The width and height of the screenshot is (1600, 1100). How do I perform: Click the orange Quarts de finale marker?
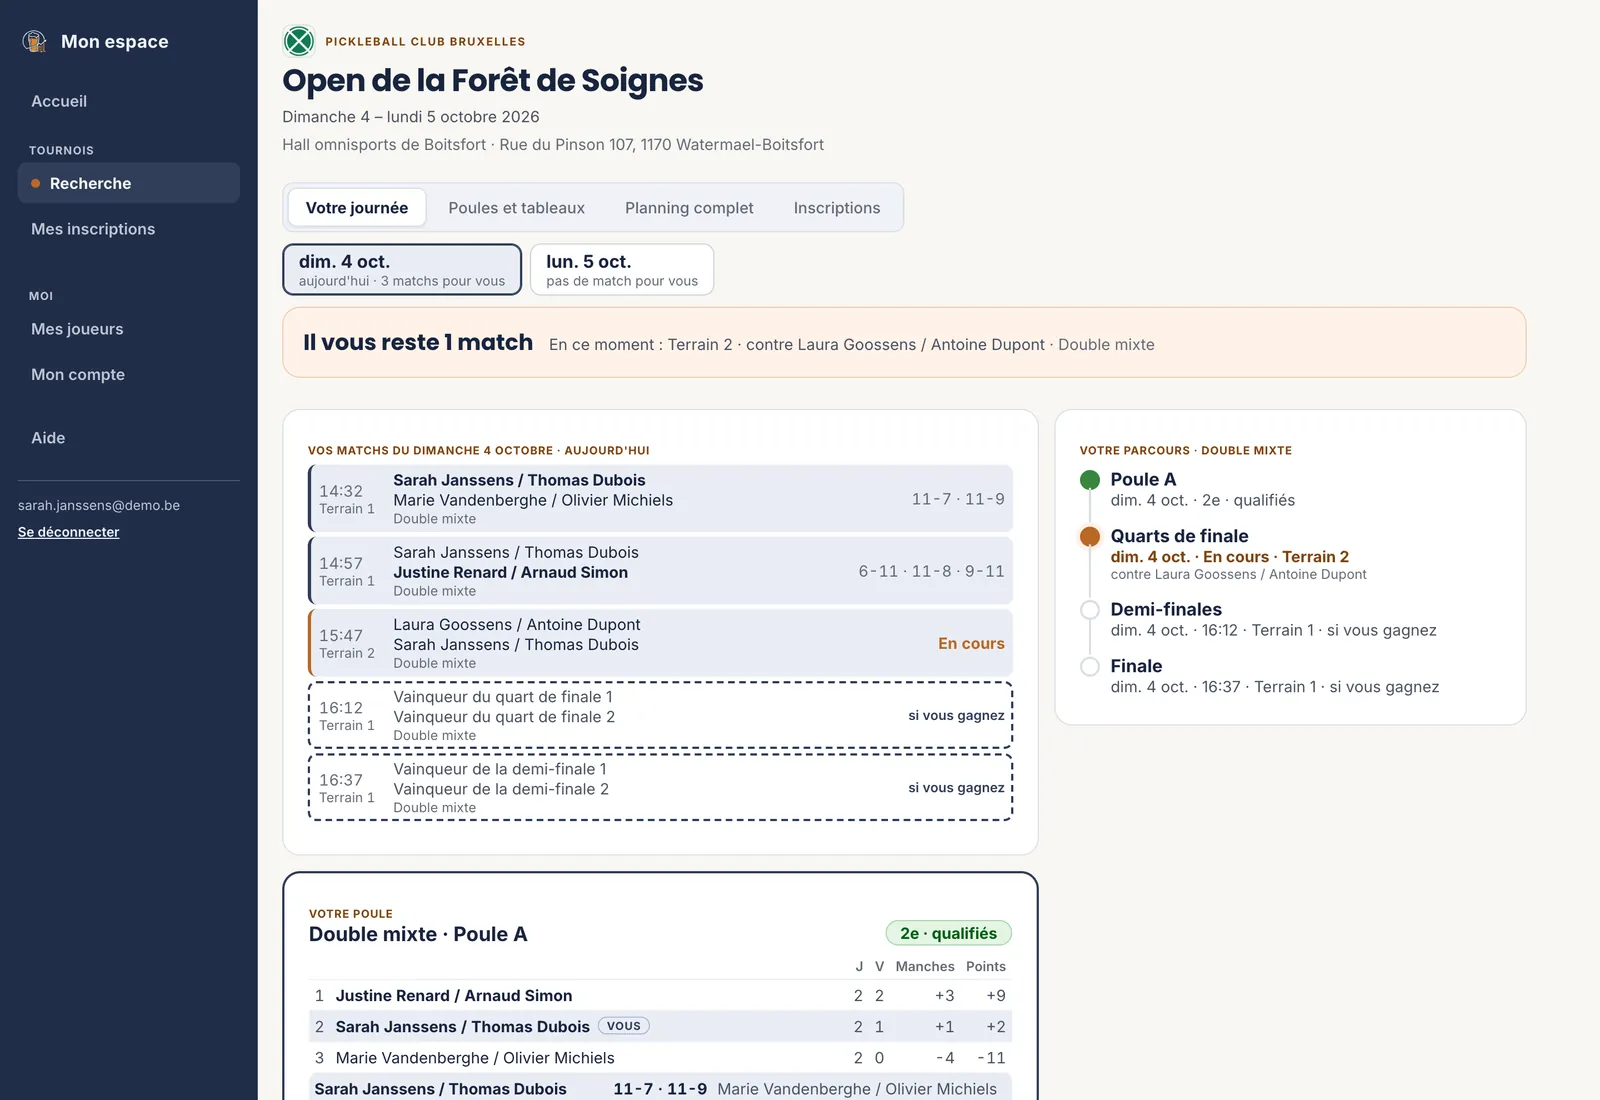click(1090, 536)
